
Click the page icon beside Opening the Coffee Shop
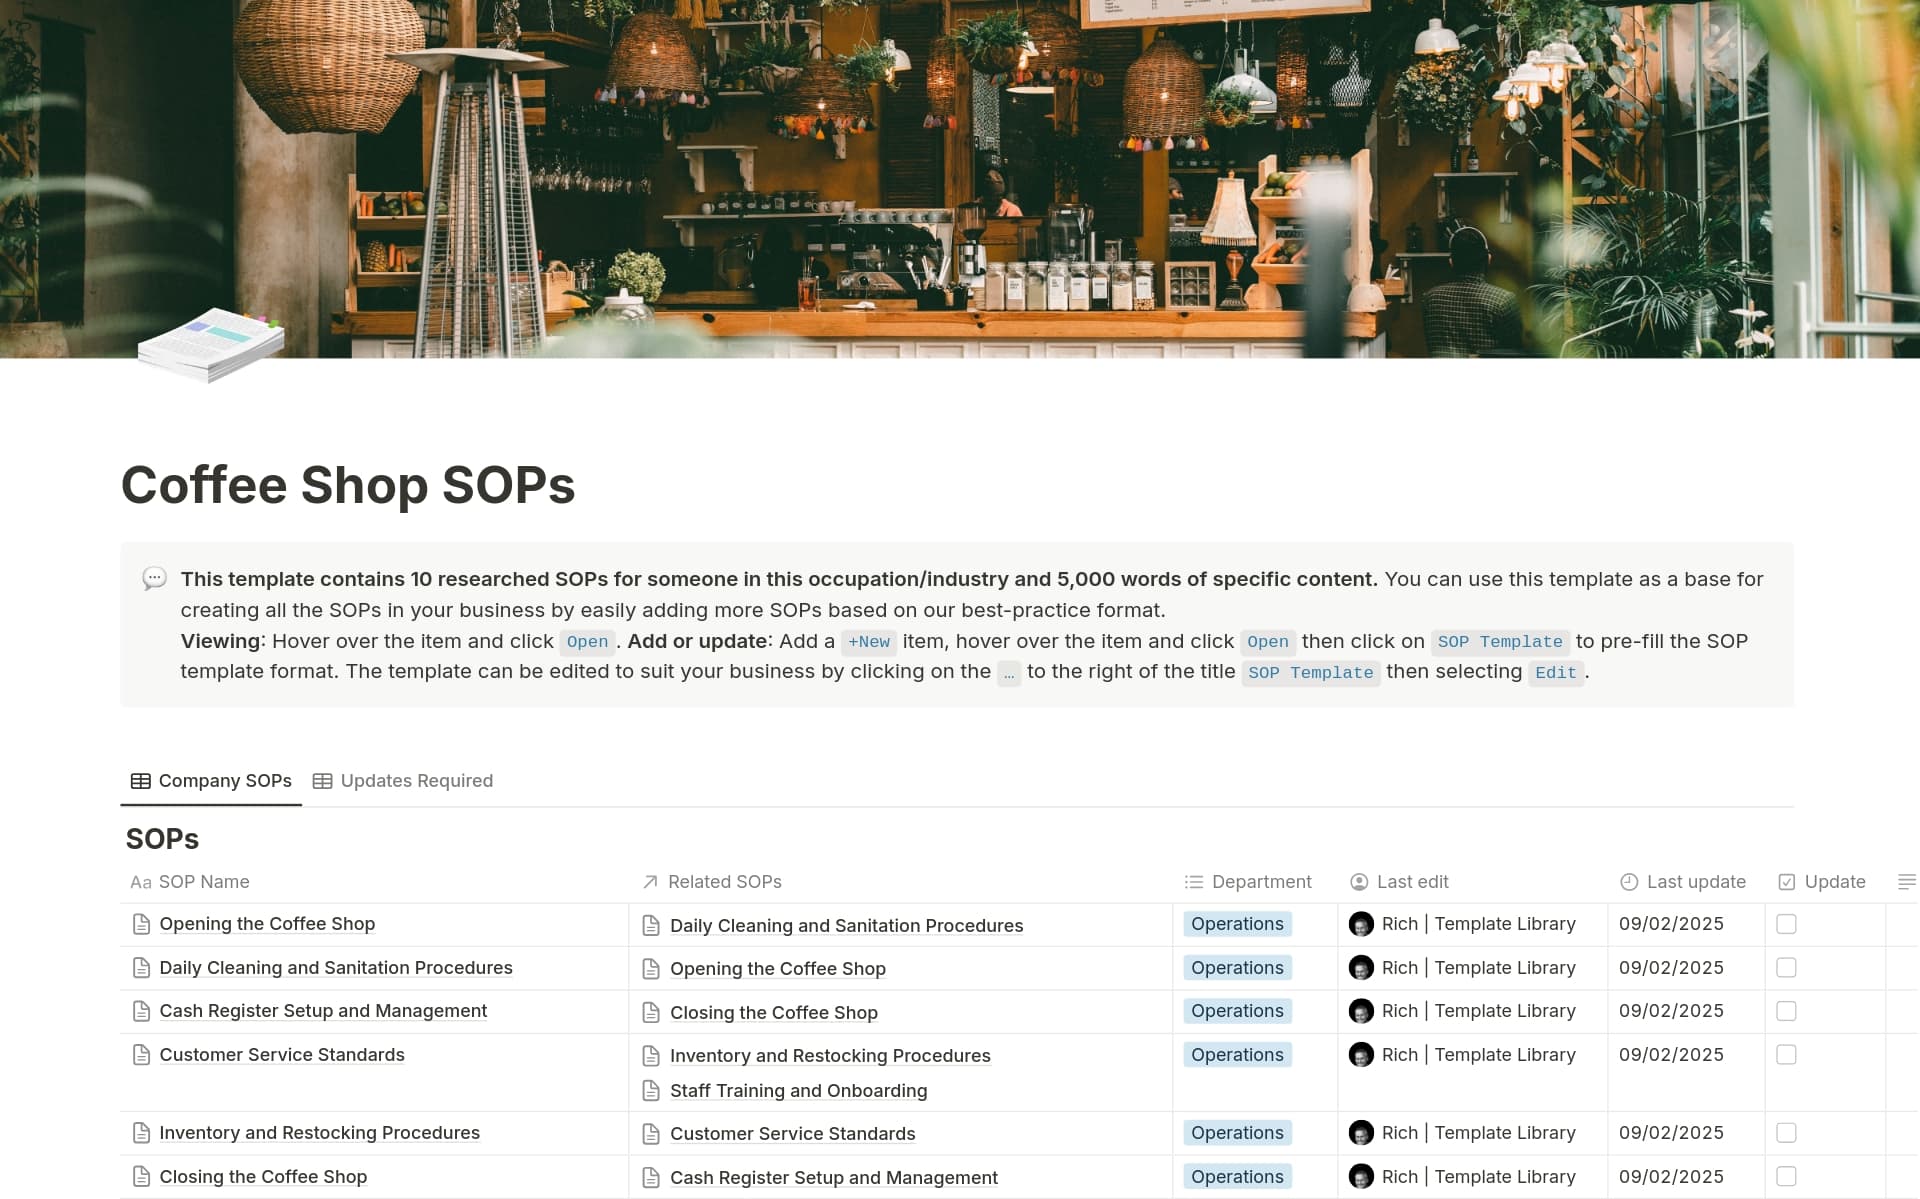tap(141, 924)
